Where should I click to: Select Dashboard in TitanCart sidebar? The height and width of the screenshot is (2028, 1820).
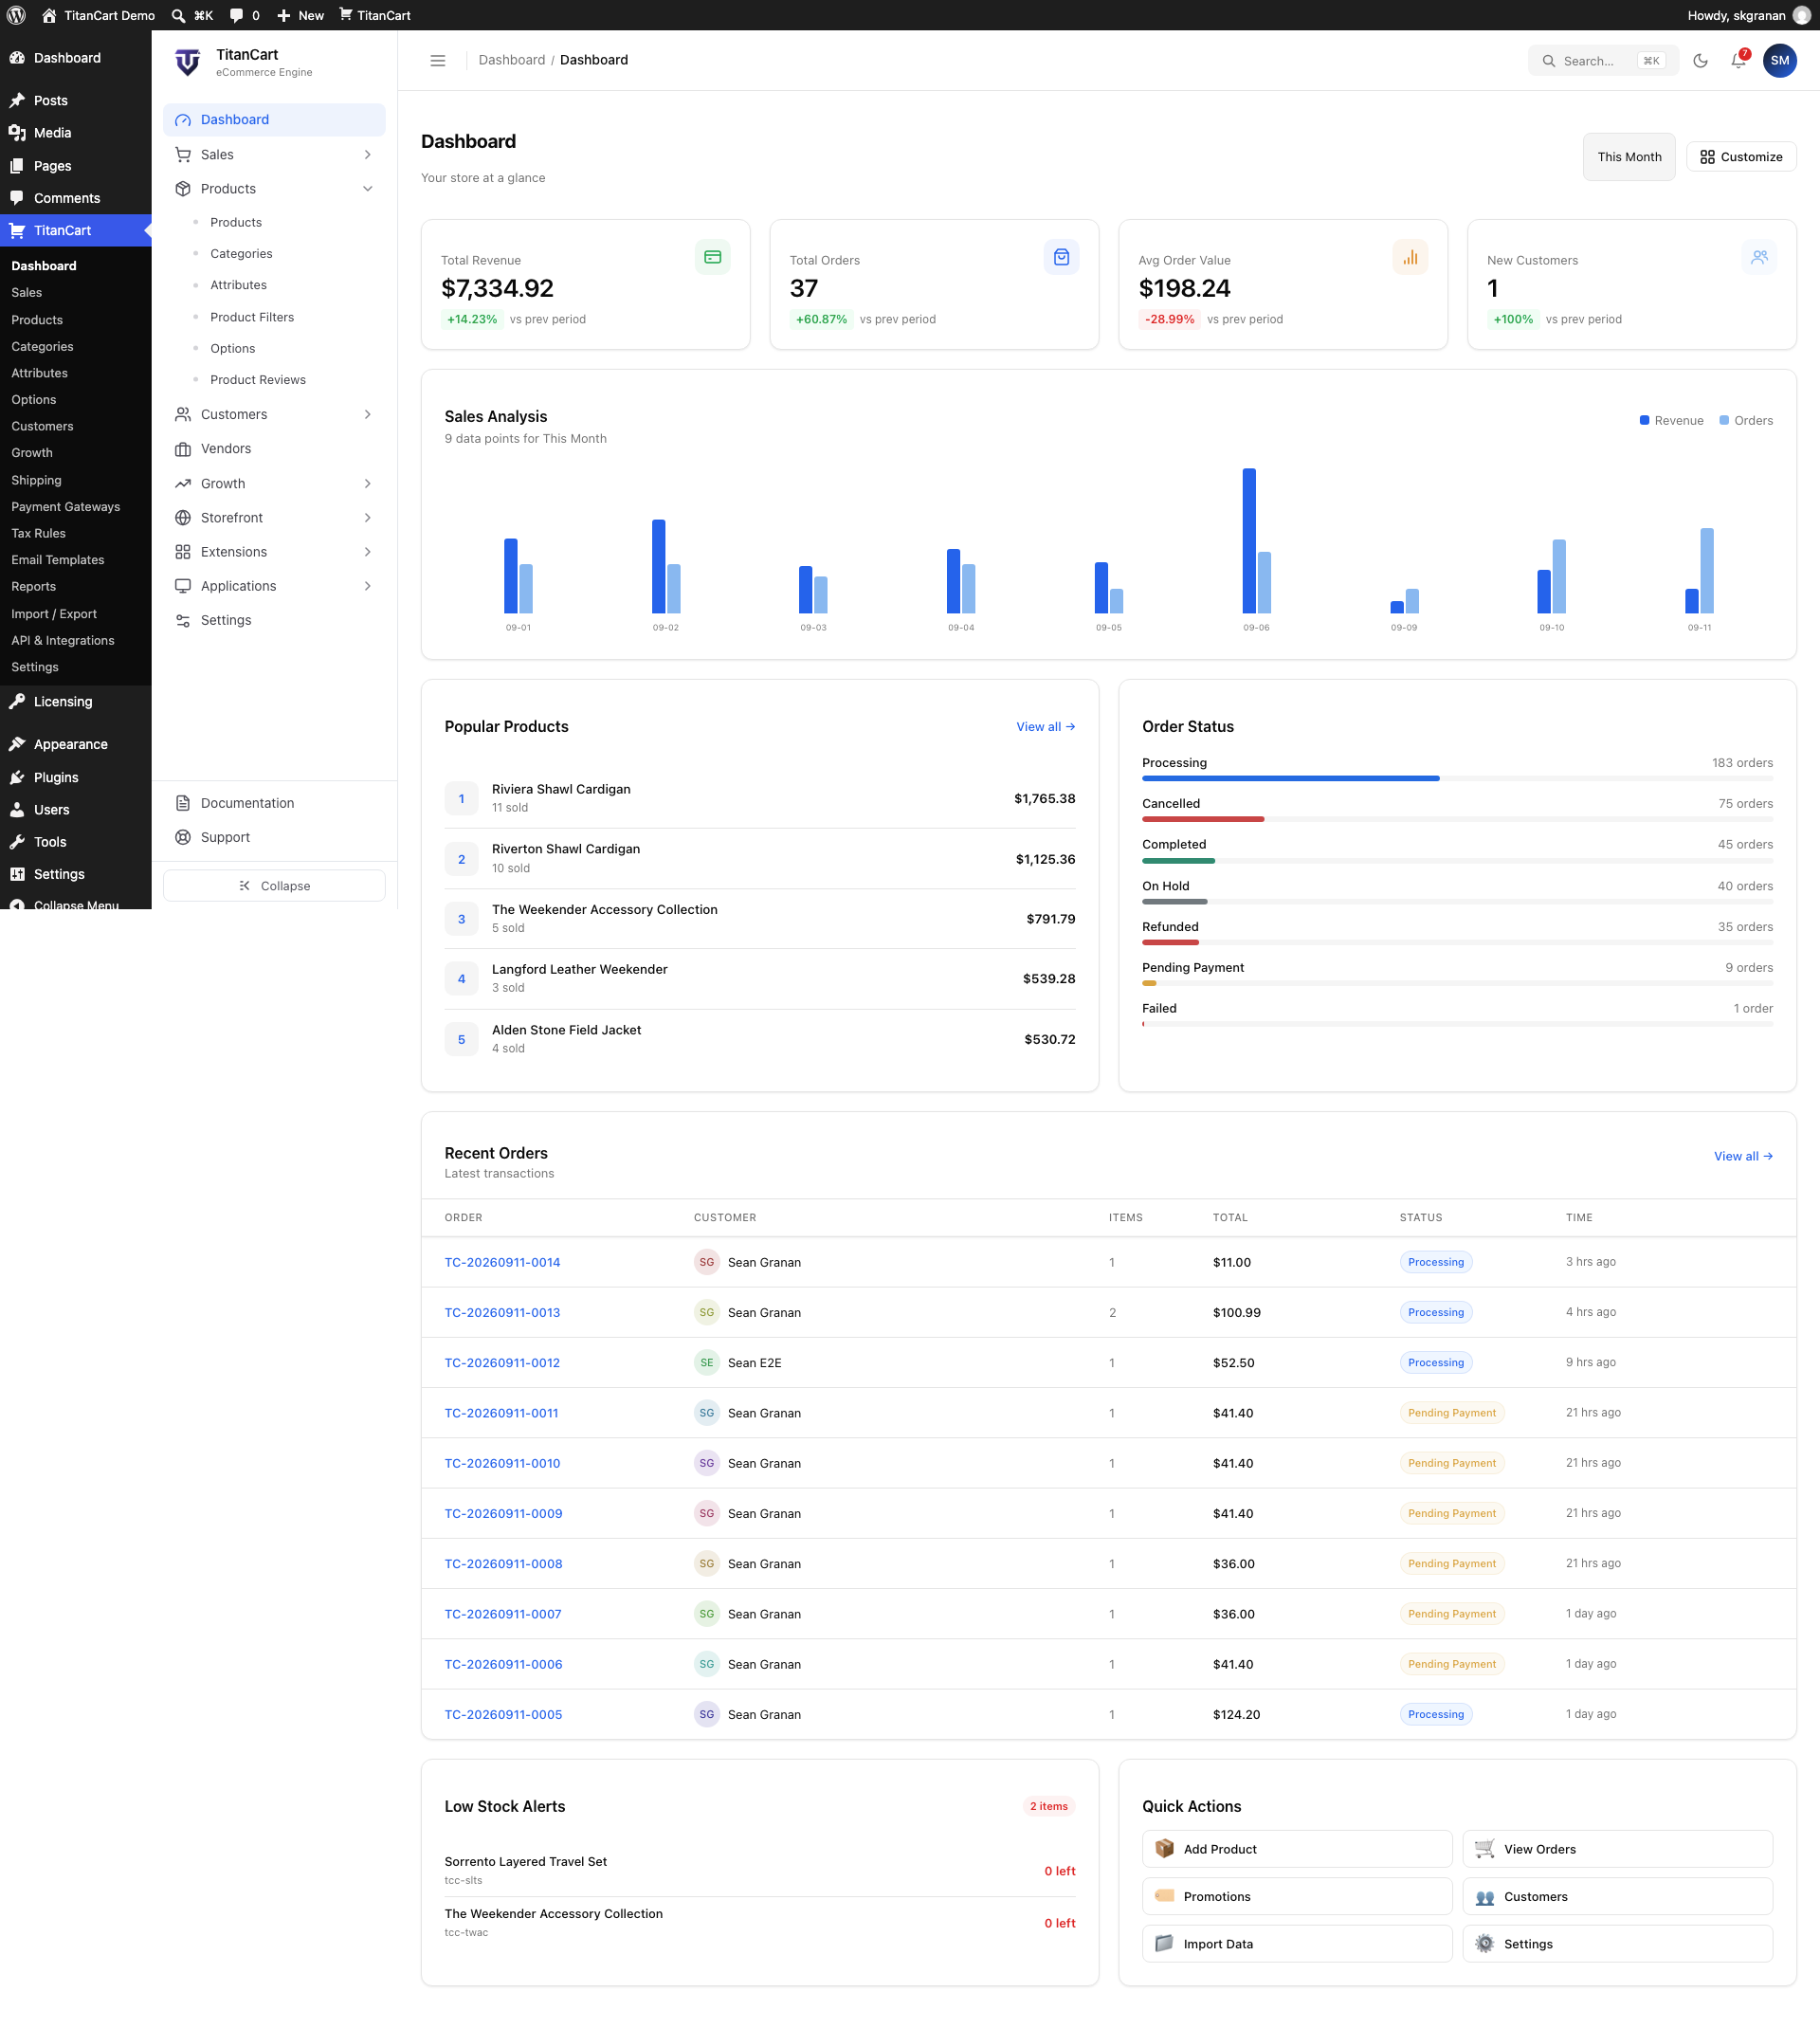coord(274,119)
